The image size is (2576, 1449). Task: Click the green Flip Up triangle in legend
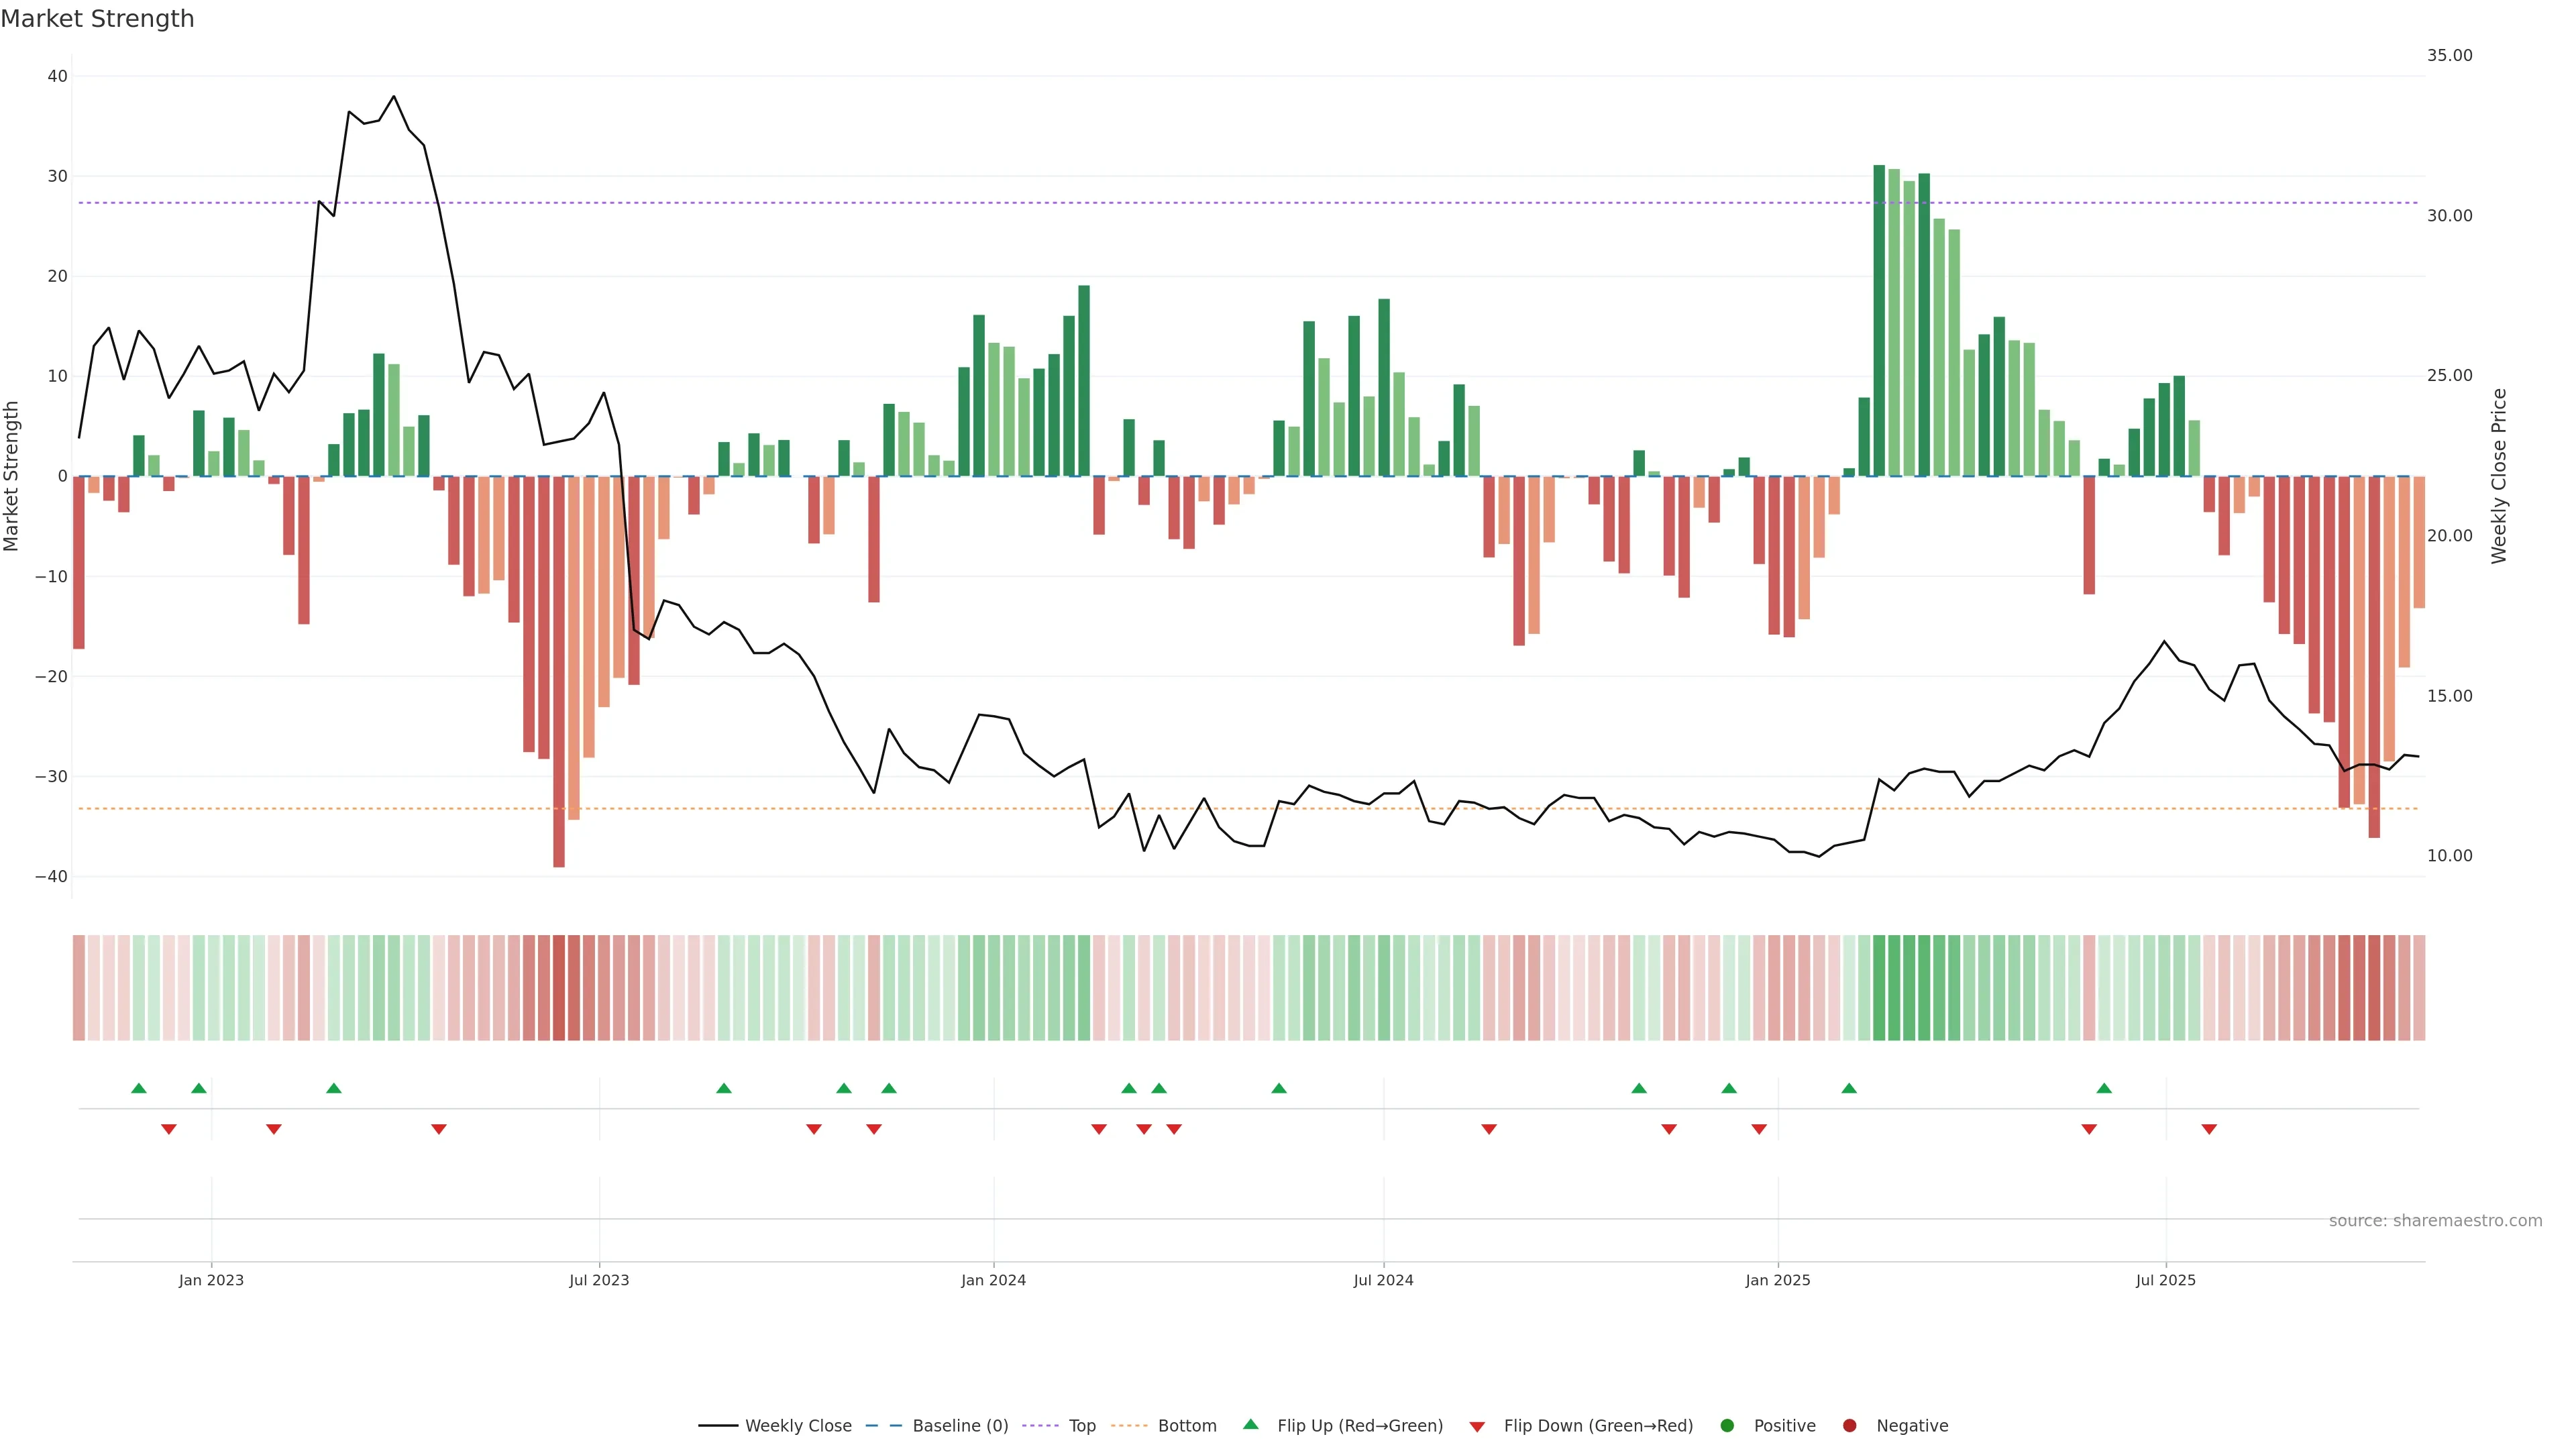[x=1250, y=1424]
